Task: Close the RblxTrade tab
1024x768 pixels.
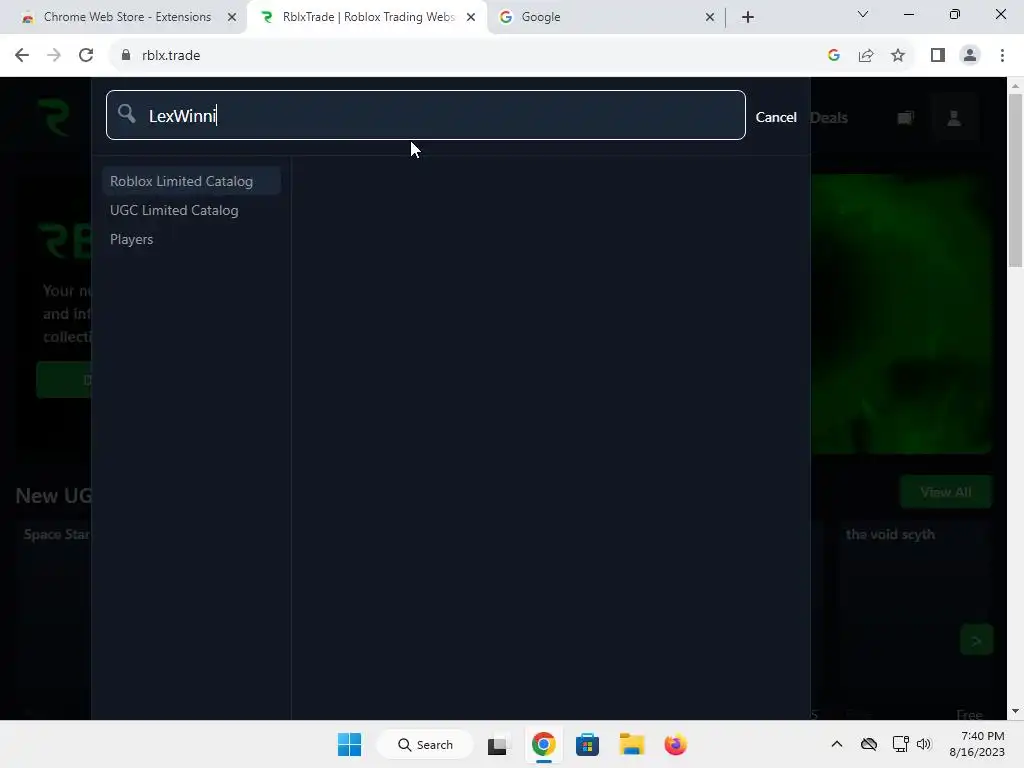Action: (x=471, y=17)
